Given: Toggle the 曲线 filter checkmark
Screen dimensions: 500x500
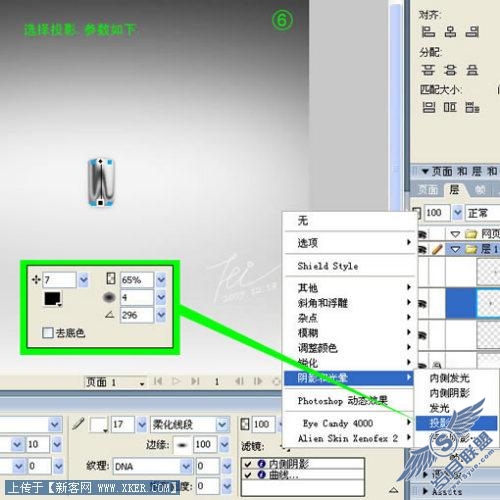Looking at the screenshot, I should click(248, 475).
